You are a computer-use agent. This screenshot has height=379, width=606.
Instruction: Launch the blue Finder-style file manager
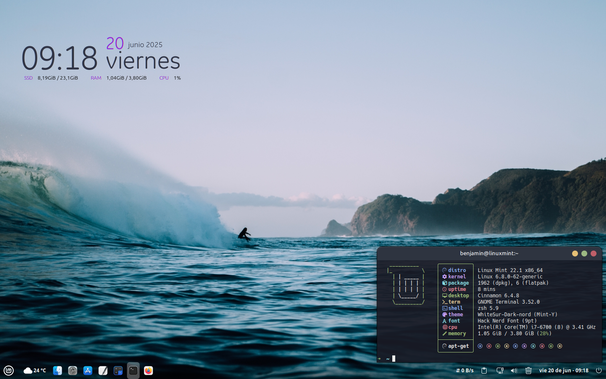coord(58,371)
